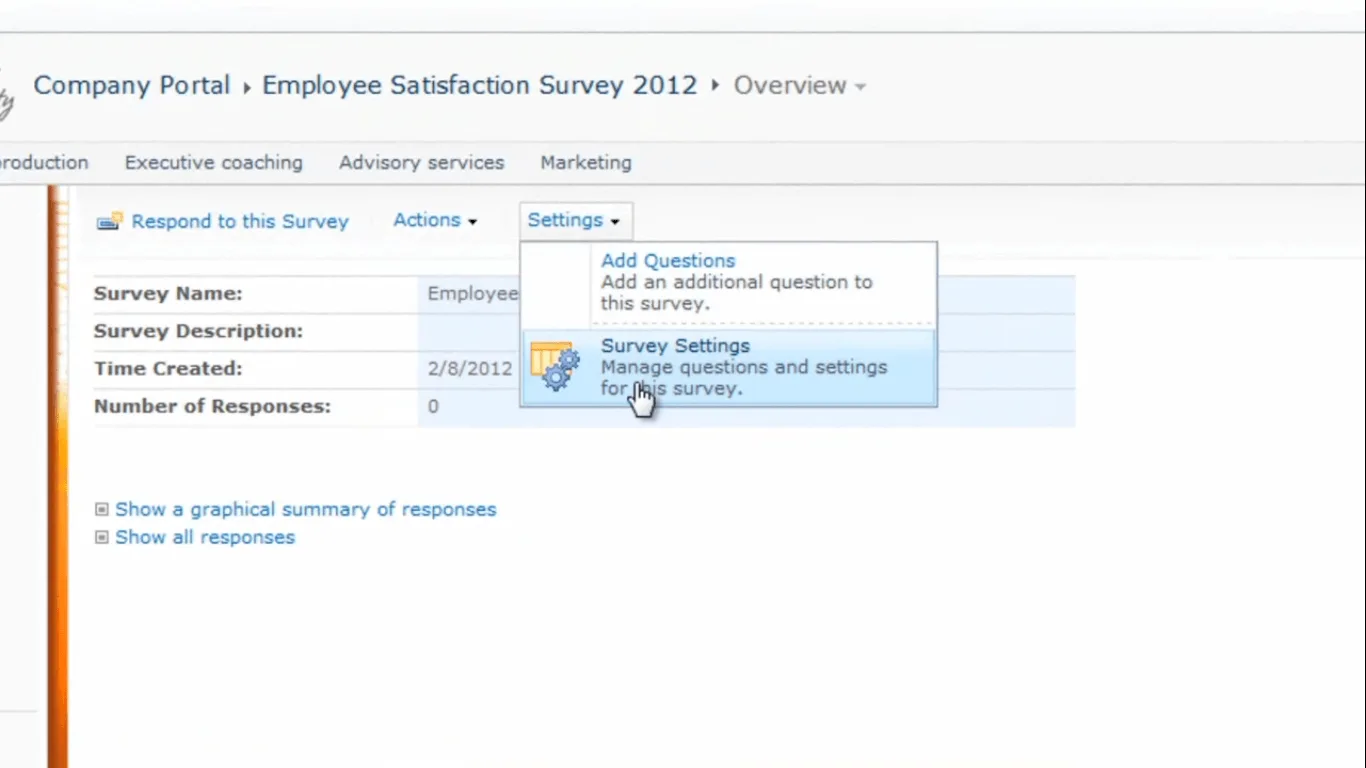Image resolution: width=1366 pixels, height=768 pixels.
Task: Select the Number of Responses label
Action: pos(212,407)
